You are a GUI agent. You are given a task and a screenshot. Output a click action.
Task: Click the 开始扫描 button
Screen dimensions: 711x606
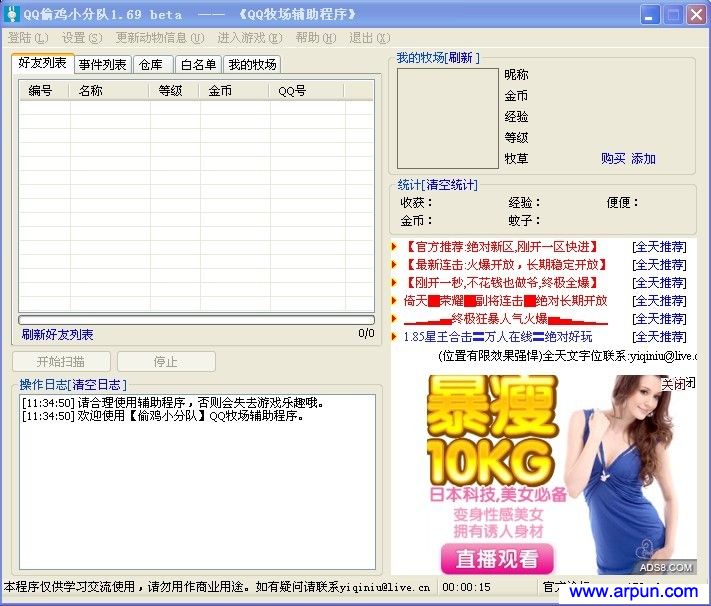click(61, 362)
